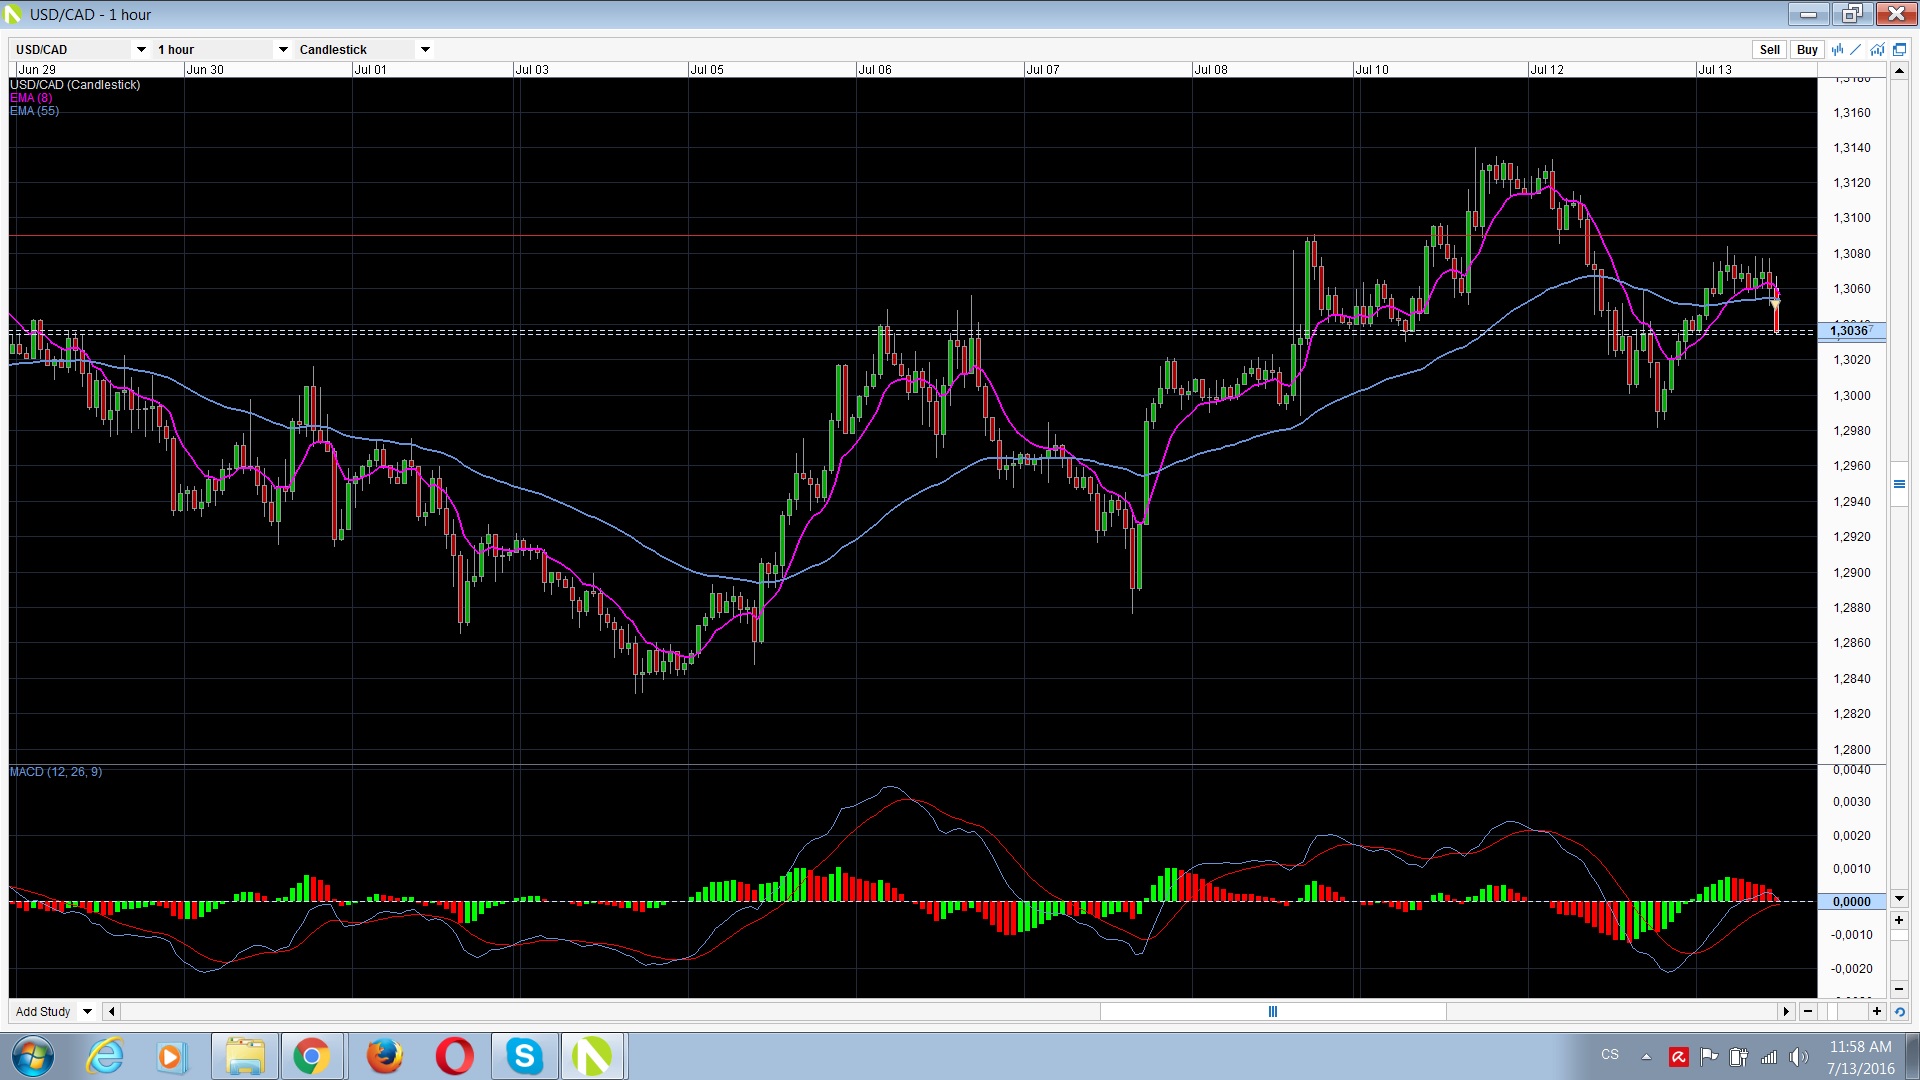1920x1080 pixels.
Task: Click the detach window icon in toolbar
Action: point(1899,49)
